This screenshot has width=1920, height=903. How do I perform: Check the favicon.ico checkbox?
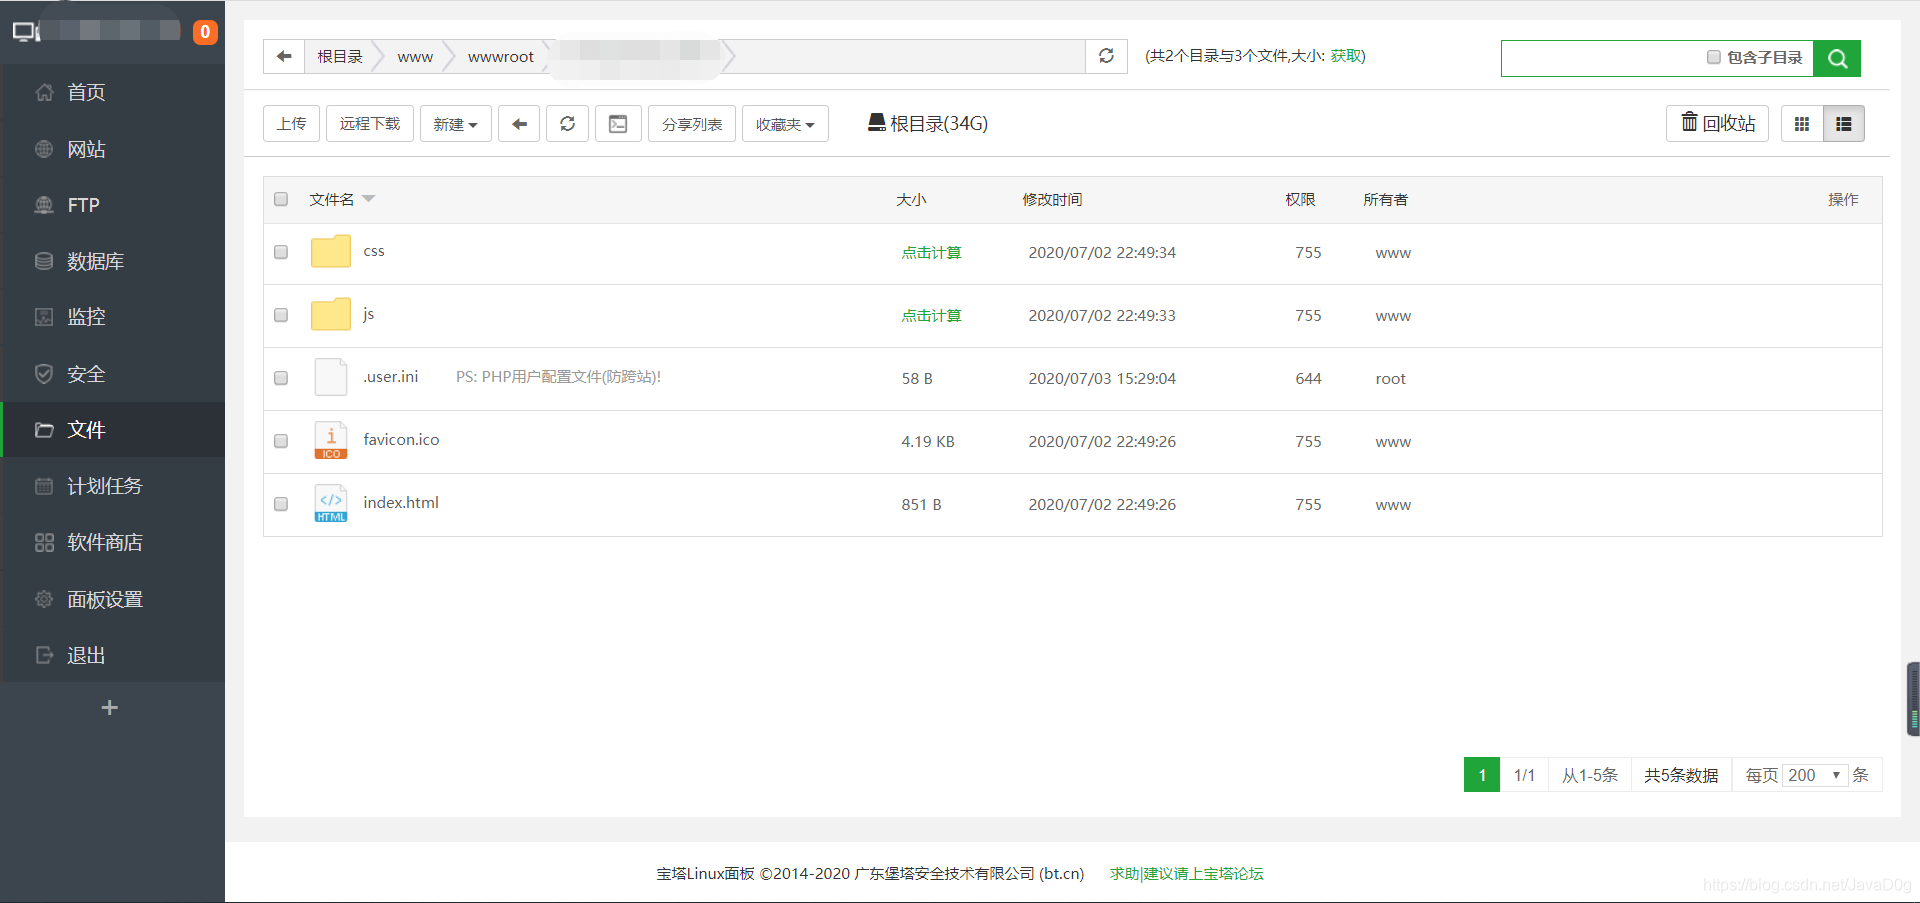(281, 441)
